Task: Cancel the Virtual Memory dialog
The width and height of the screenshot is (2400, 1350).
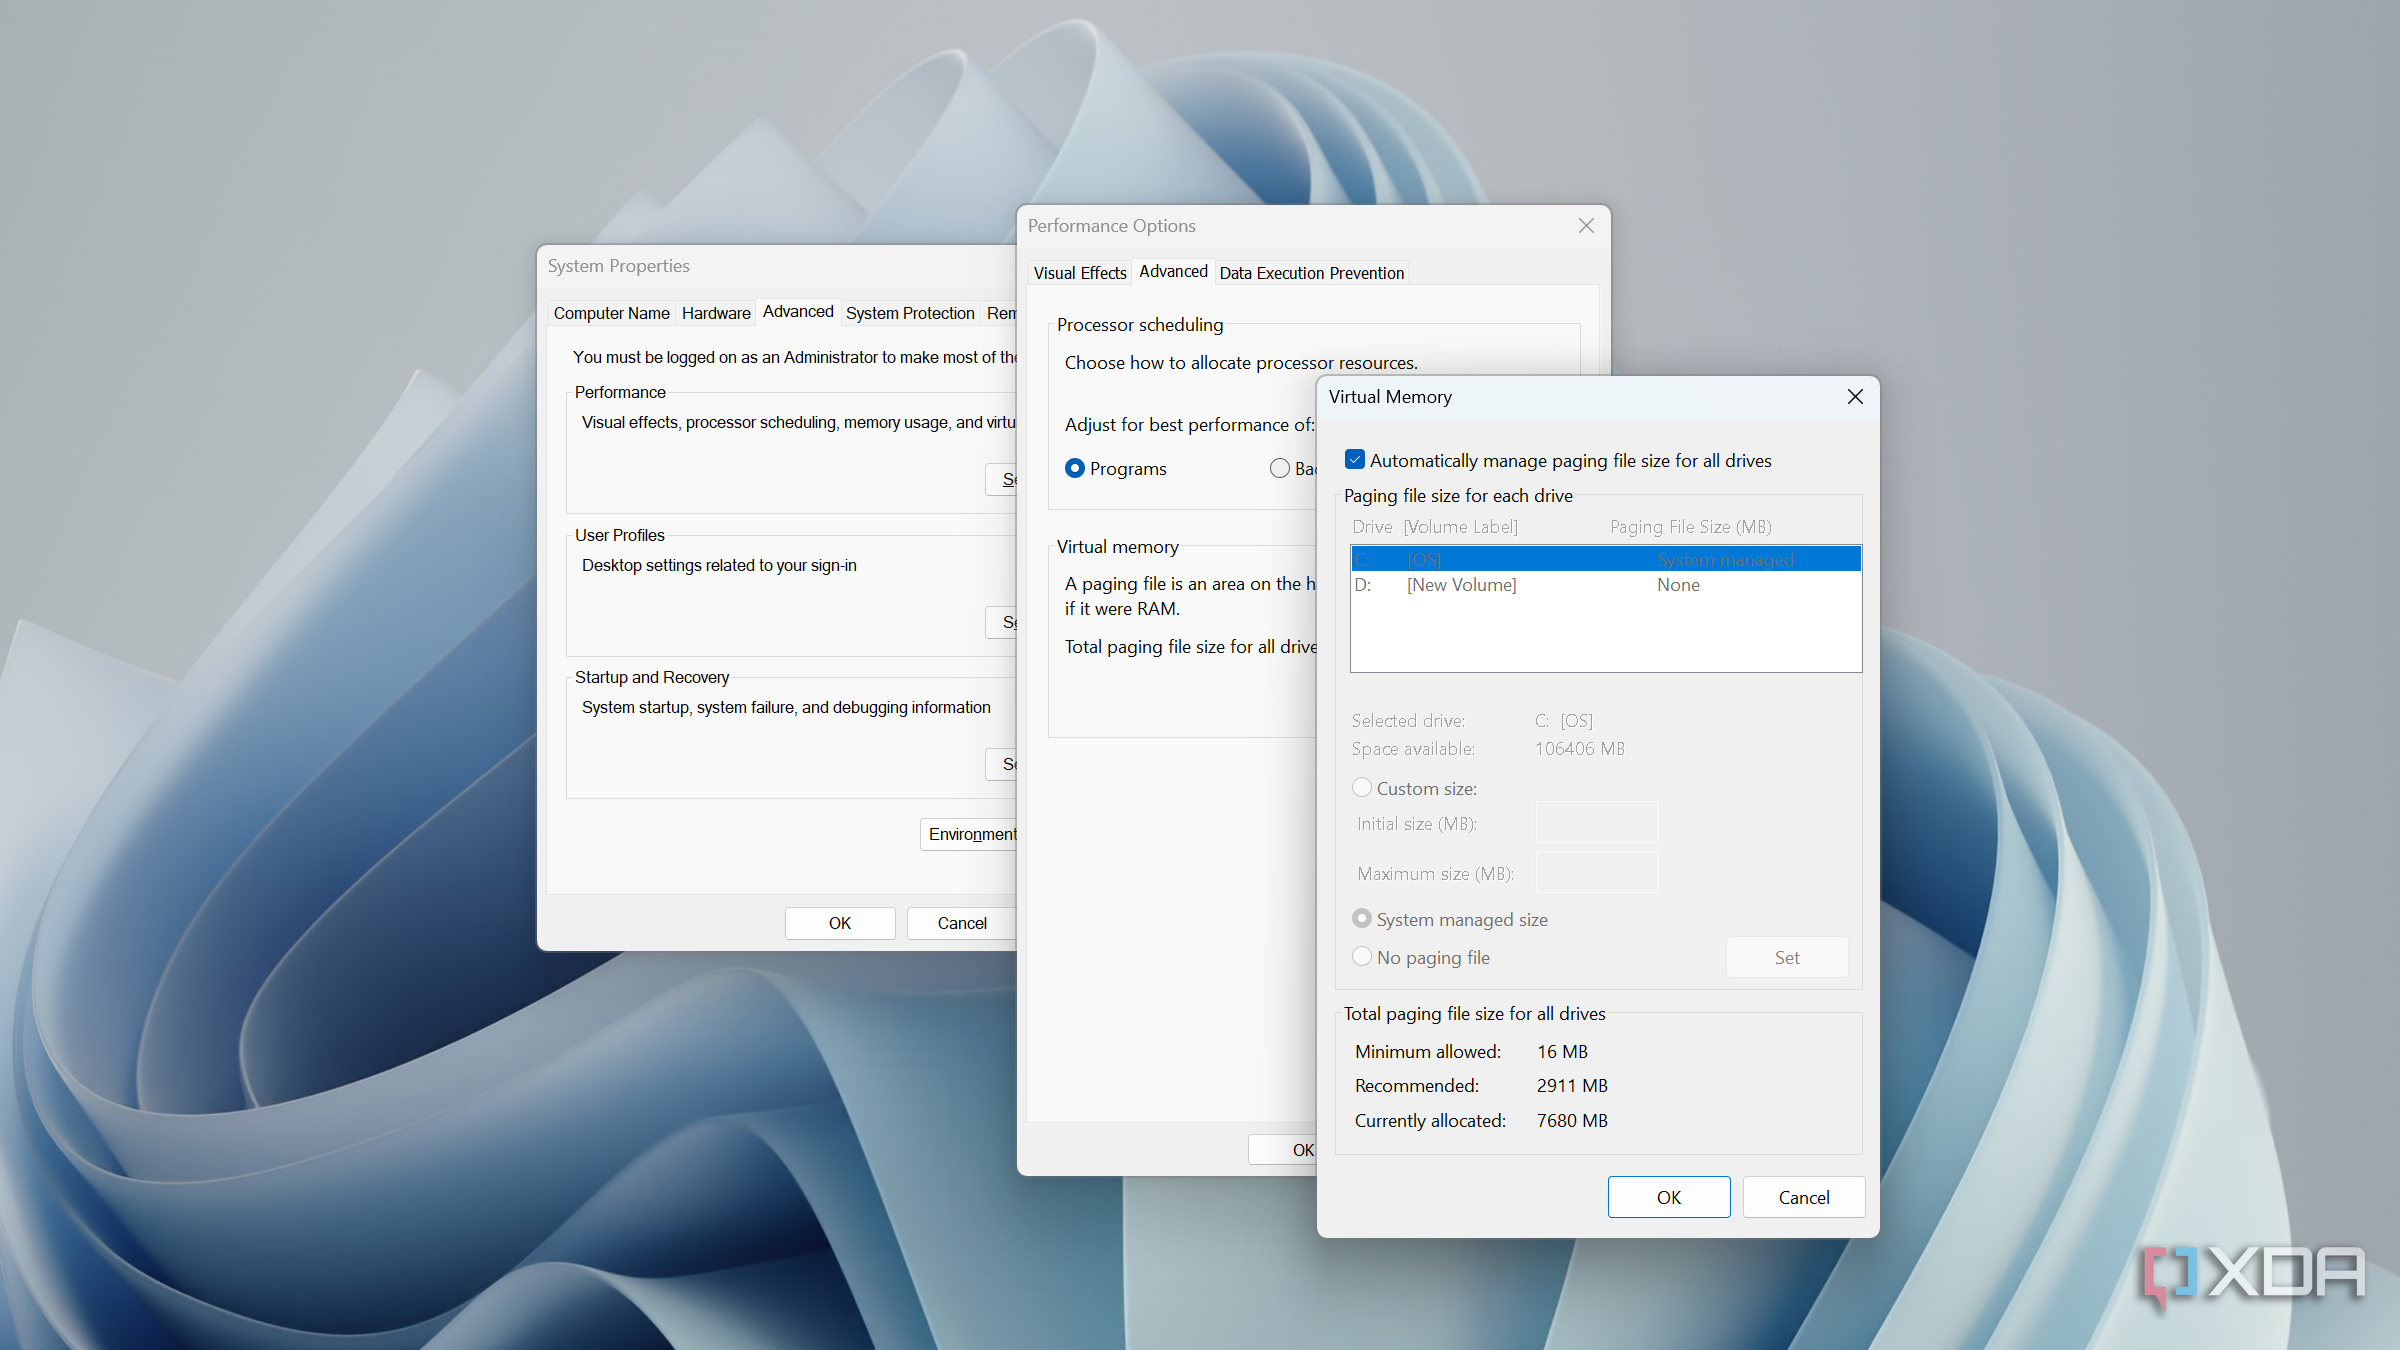Action: (1804, 1197)
